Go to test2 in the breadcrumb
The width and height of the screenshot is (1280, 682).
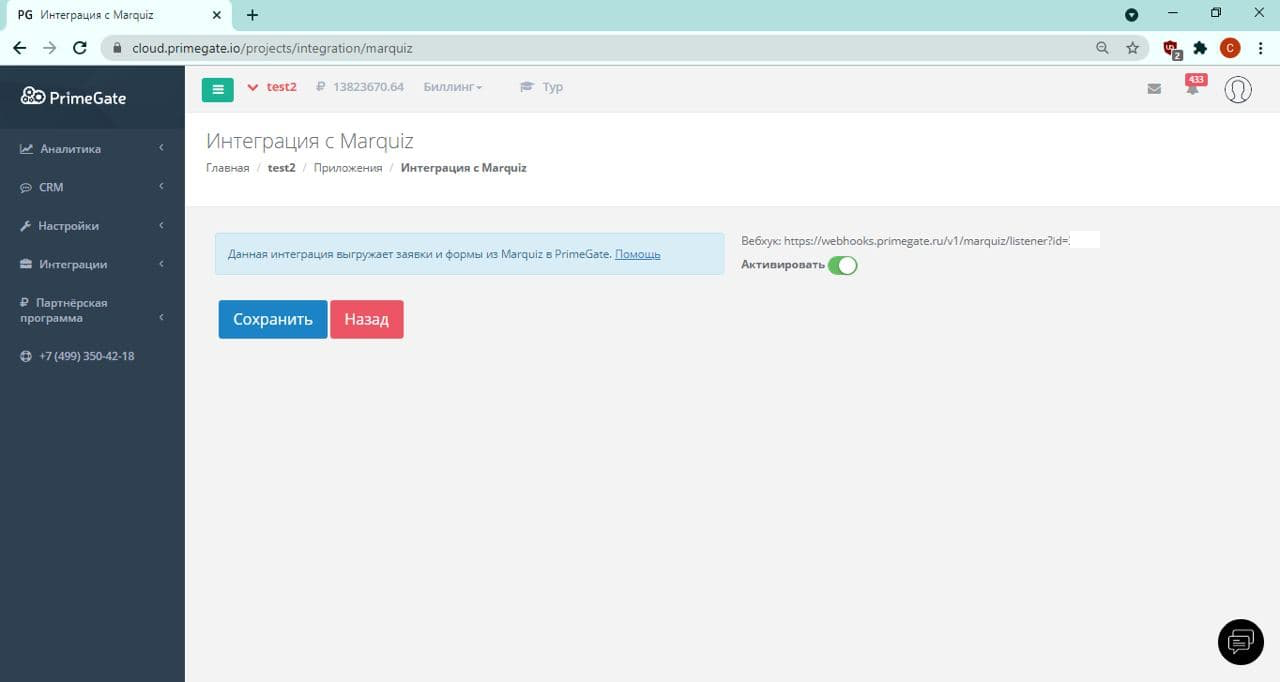282,168
